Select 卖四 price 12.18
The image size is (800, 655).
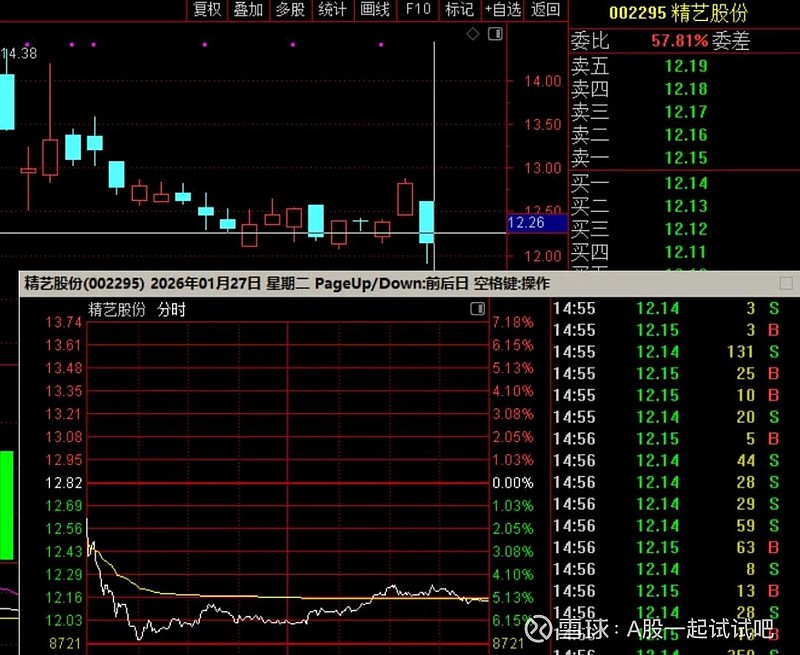point(686,89)
